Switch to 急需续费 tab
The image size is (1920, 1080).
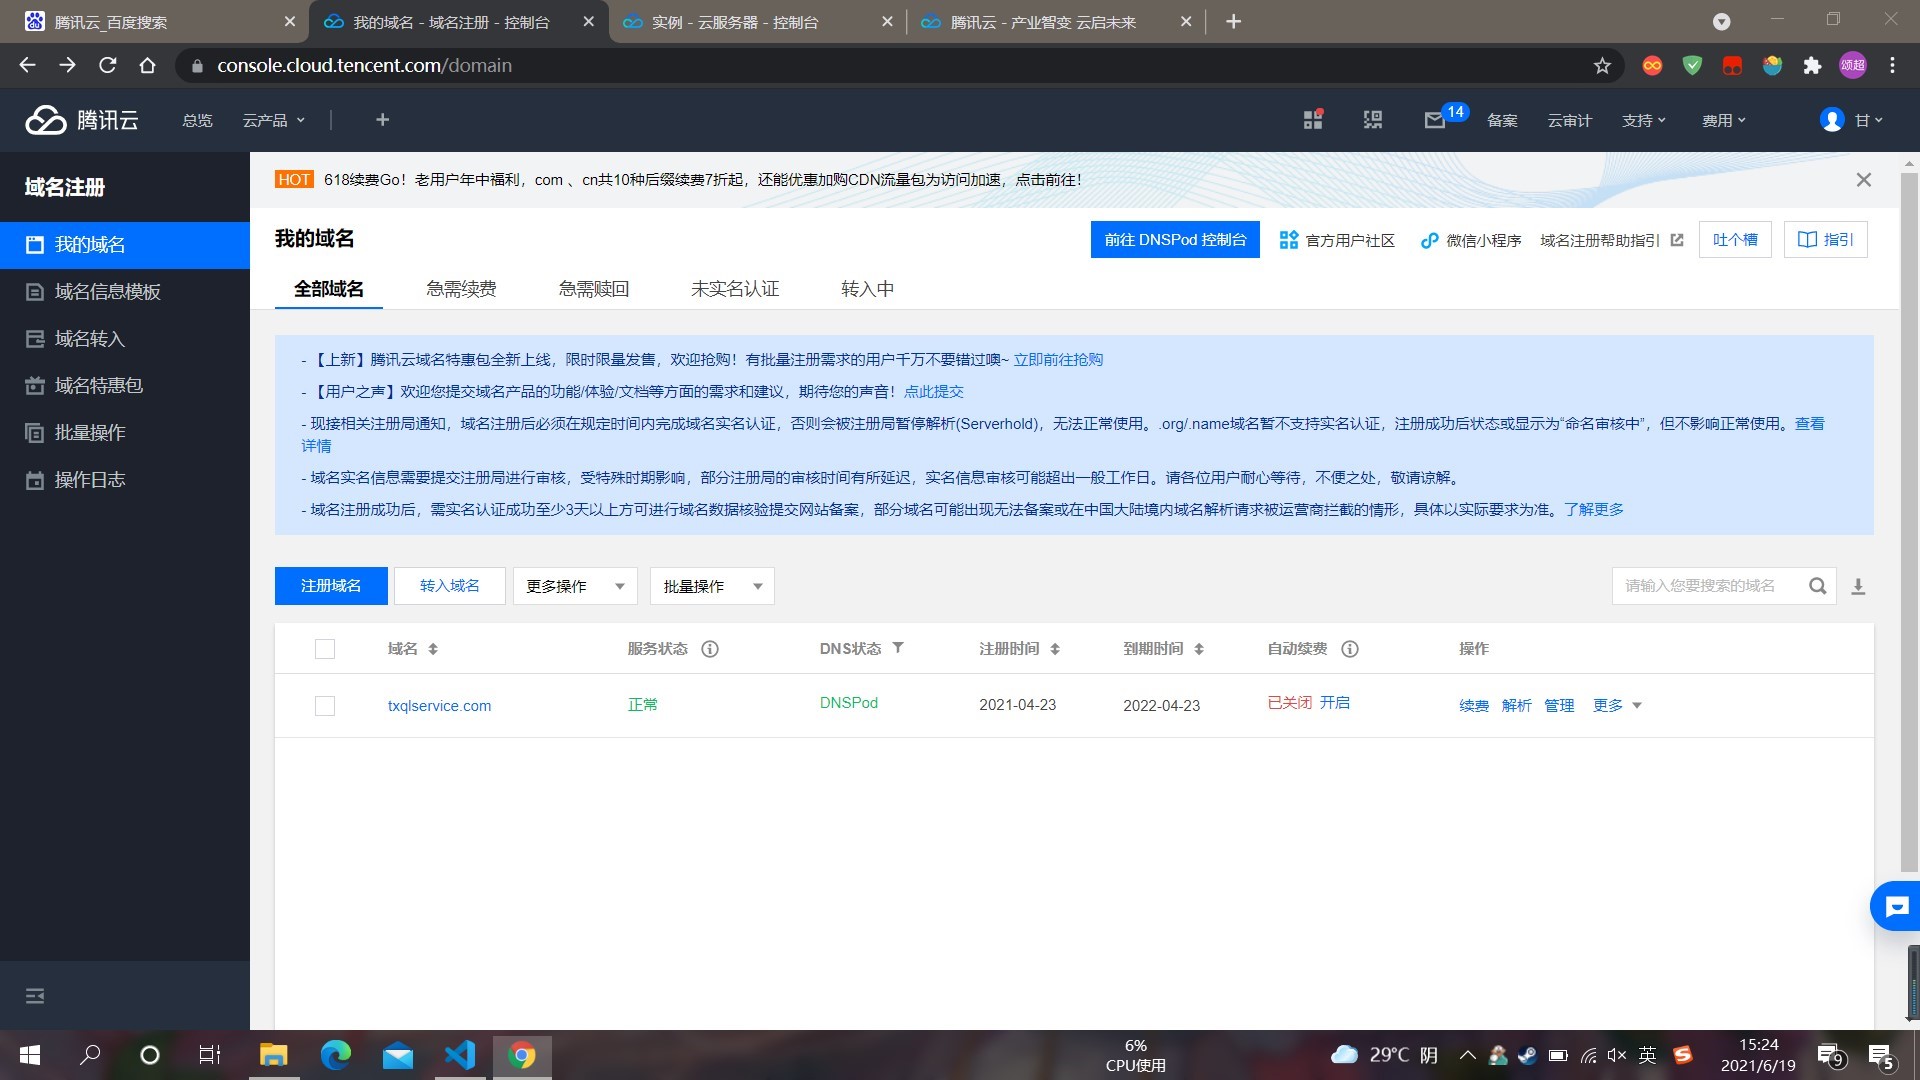[461, 289]
